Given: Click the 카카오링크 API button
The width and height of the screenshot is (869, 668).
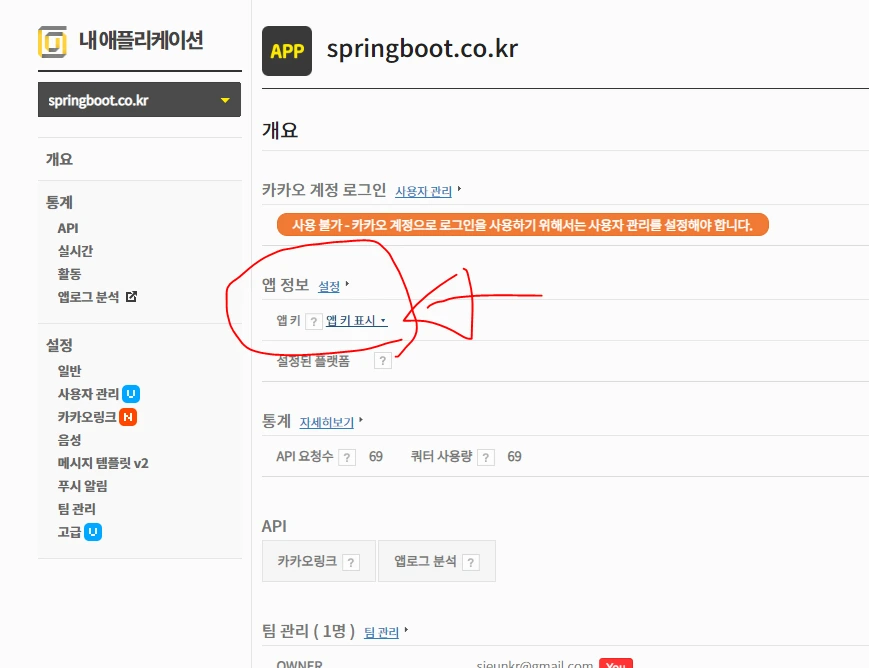Looking at the screenshot, I should point(319,561).
